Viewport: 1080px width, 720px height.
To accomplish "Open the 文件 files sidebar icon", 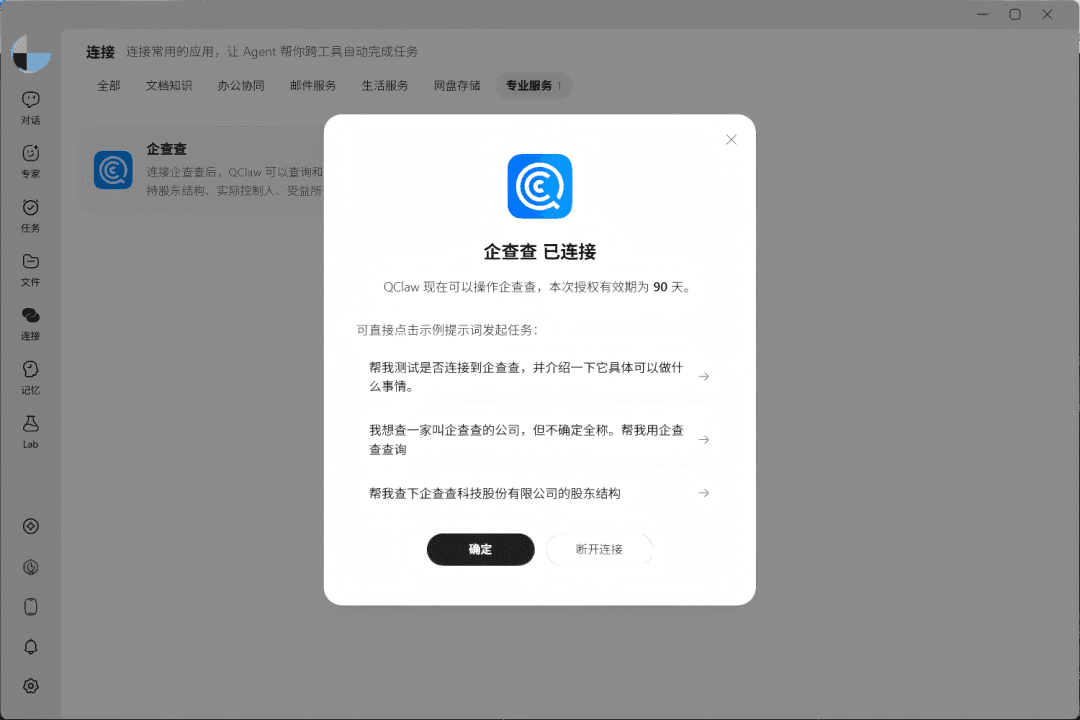I will (x=30, y=269).
